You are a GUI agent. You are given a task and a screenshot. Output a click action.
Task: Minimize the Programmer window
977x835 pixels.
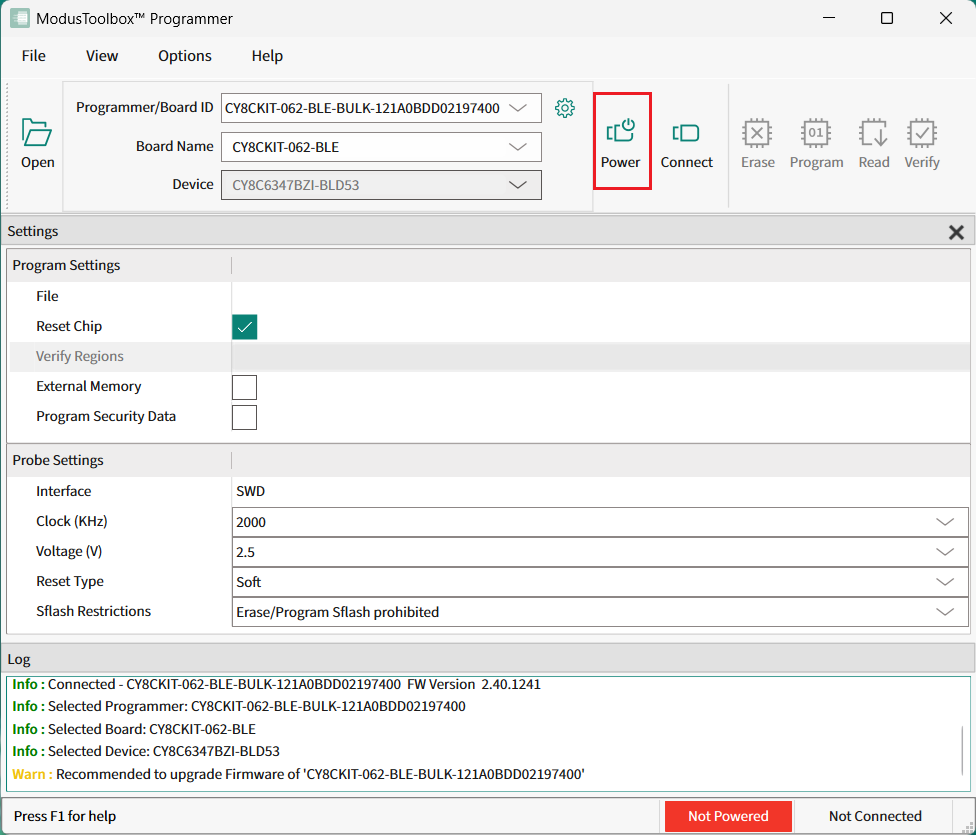coord(829,18)
